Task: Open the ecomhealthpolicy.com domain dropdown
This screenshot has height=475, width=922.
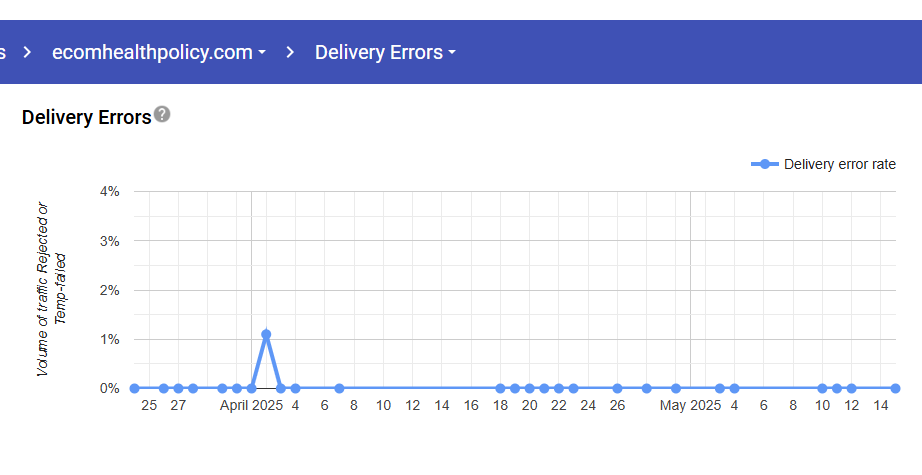Action: pos(159,52)
